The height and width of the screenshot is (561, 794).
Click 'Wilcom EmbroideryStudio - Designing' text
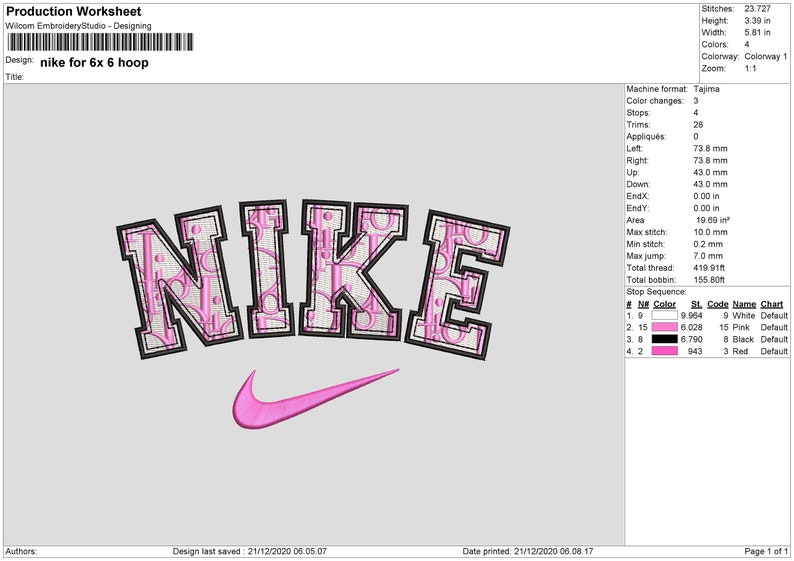tap(78, 26)
